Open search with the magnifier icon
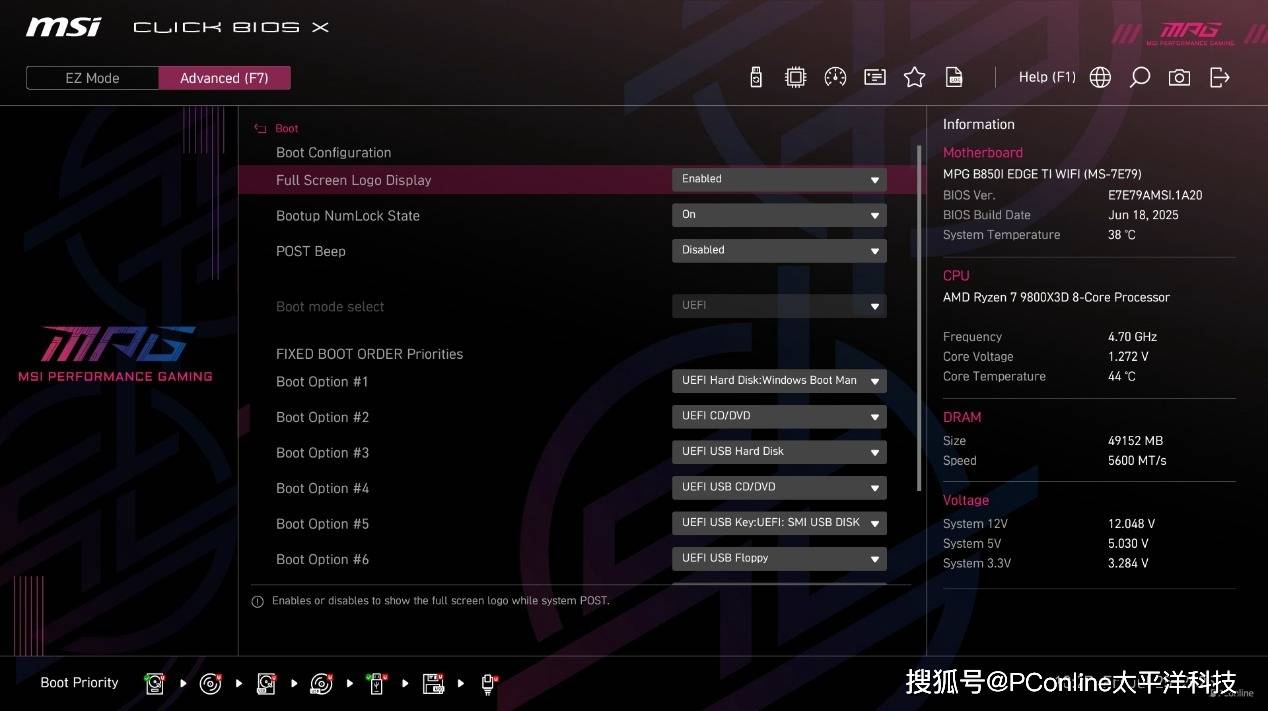This screenshot has width=1268, height=711. (1139, 77)
